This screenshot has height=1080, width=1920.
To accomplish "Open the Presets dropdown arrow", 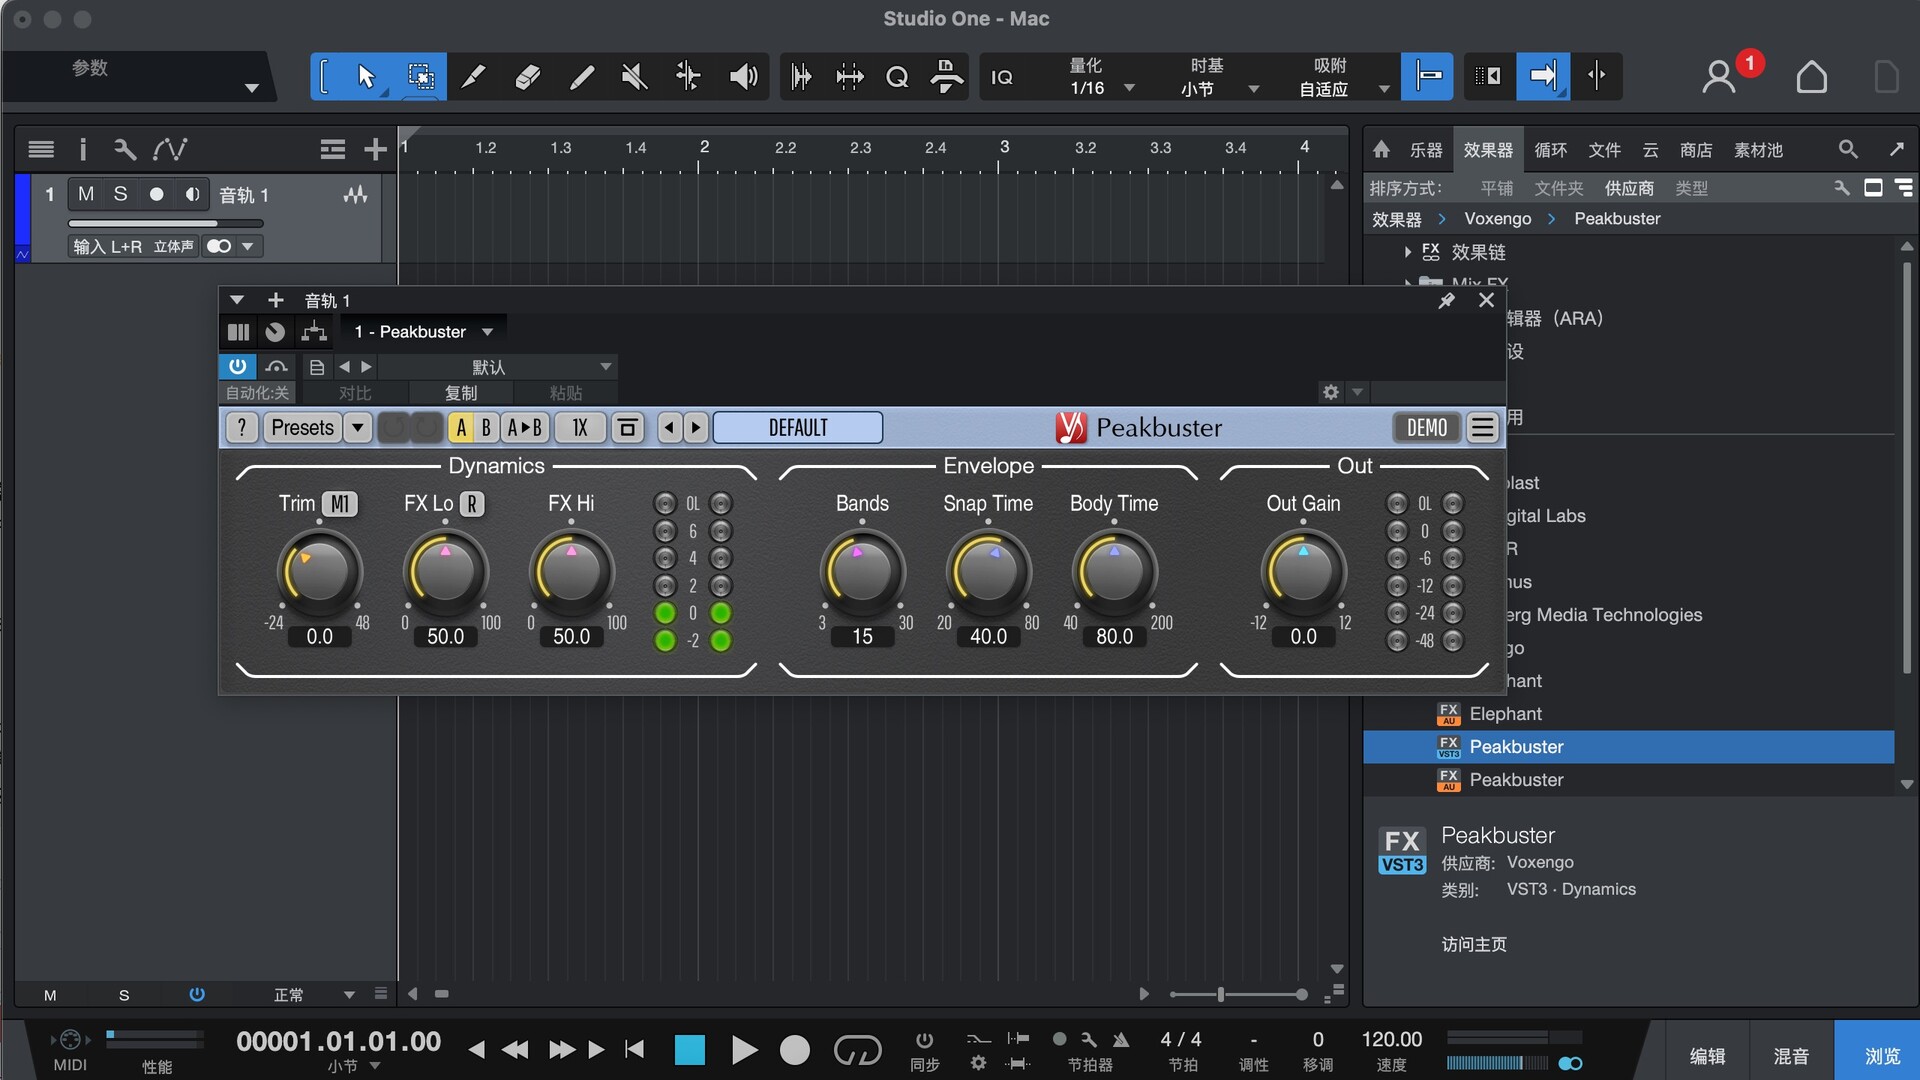I will coord(357,428).
